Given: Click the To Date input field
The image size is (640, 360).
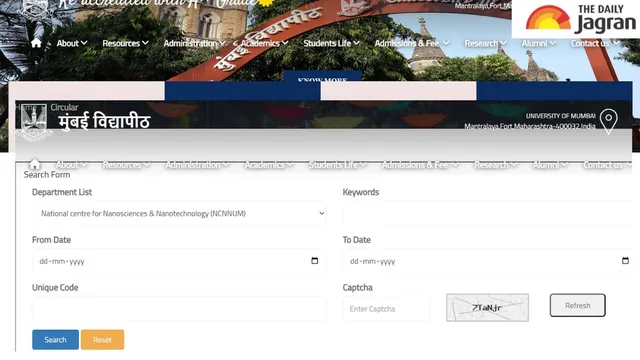Looking at the screenshot, I should (x=487, y=261).
